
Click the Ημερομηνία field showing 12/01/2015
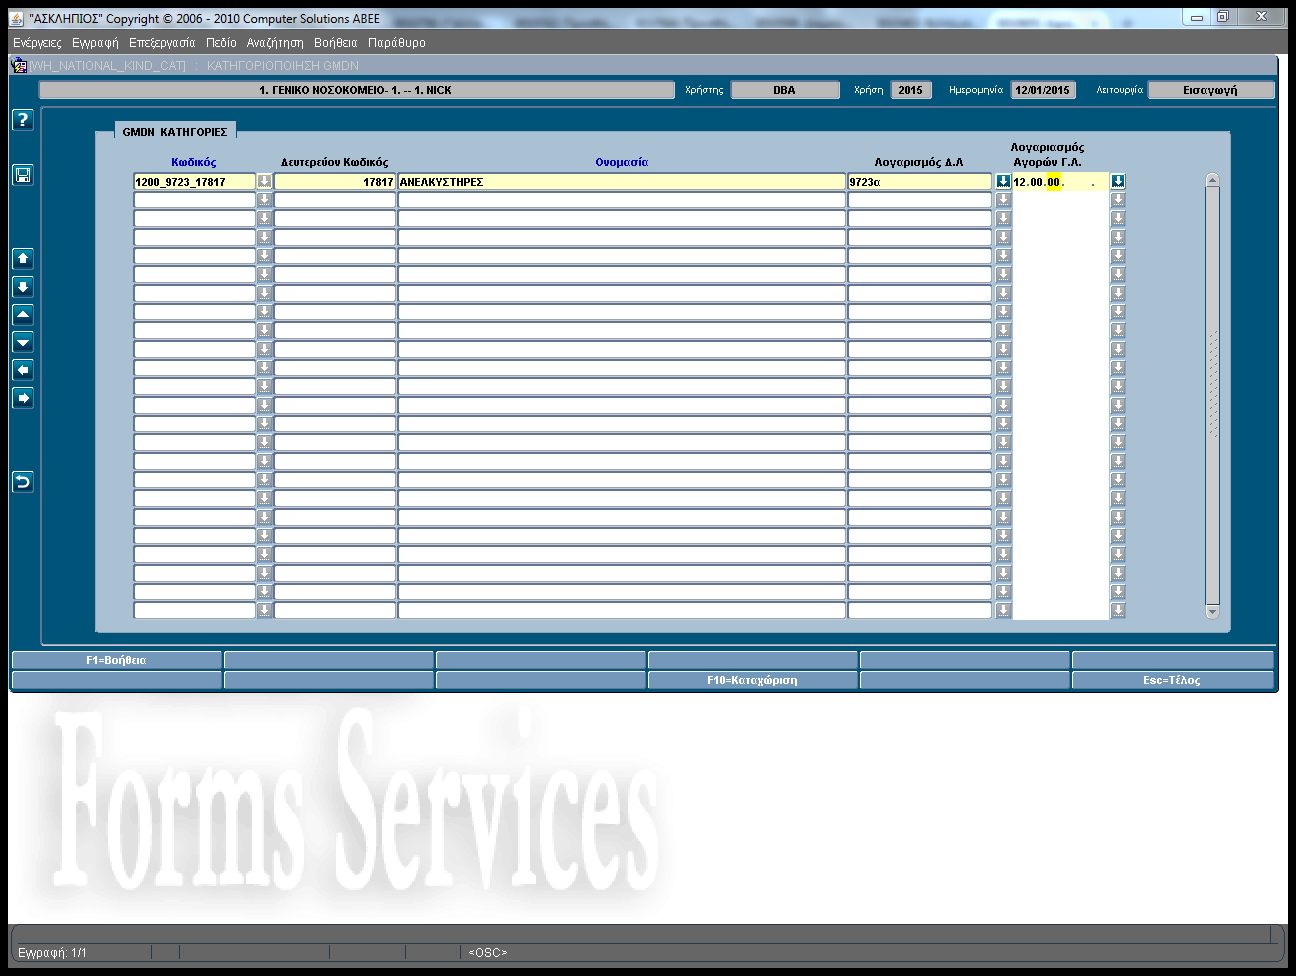[x=1043, y=90]
